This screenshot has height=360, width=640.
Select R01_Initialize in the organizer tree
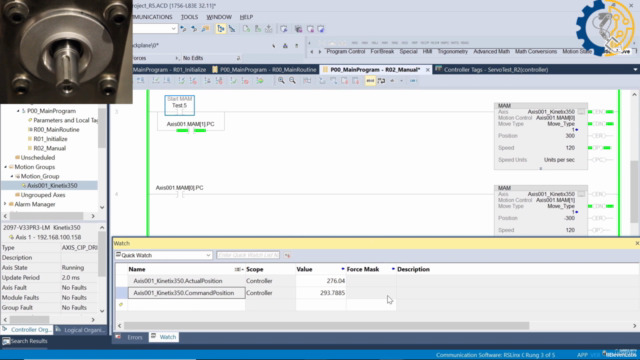click(50, 139)
